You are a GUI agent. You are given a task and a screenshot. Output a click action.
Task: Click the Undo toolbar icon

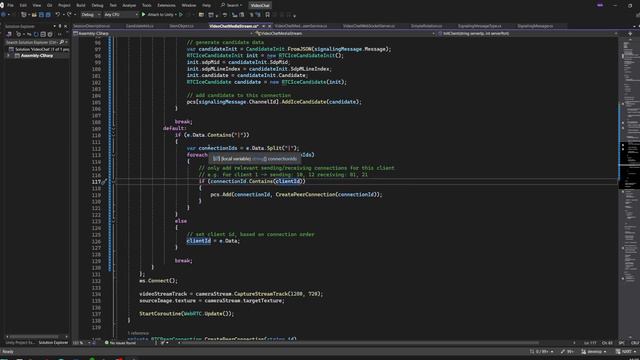pyautogui.click(x=58, y=15)
